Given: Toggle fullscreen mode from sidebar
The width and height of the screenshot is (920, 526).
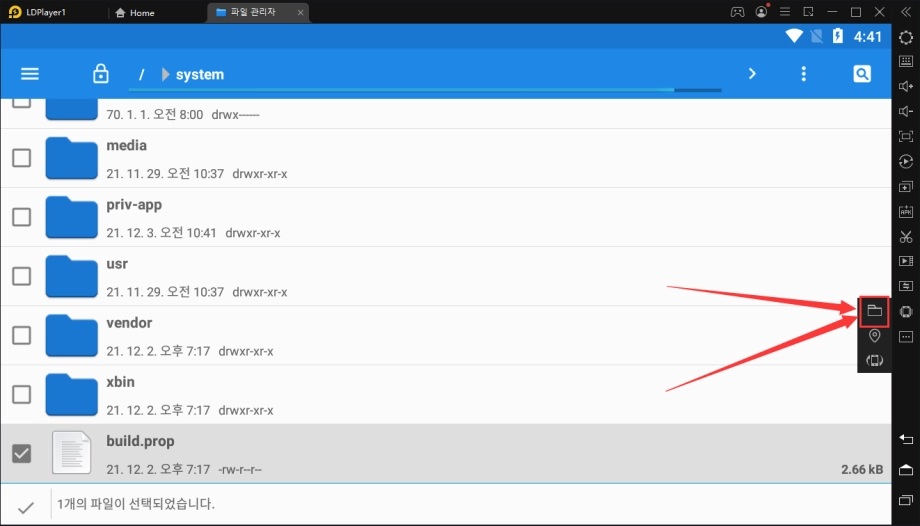Looking at the screenshot, I should click(x=906, y=136).
